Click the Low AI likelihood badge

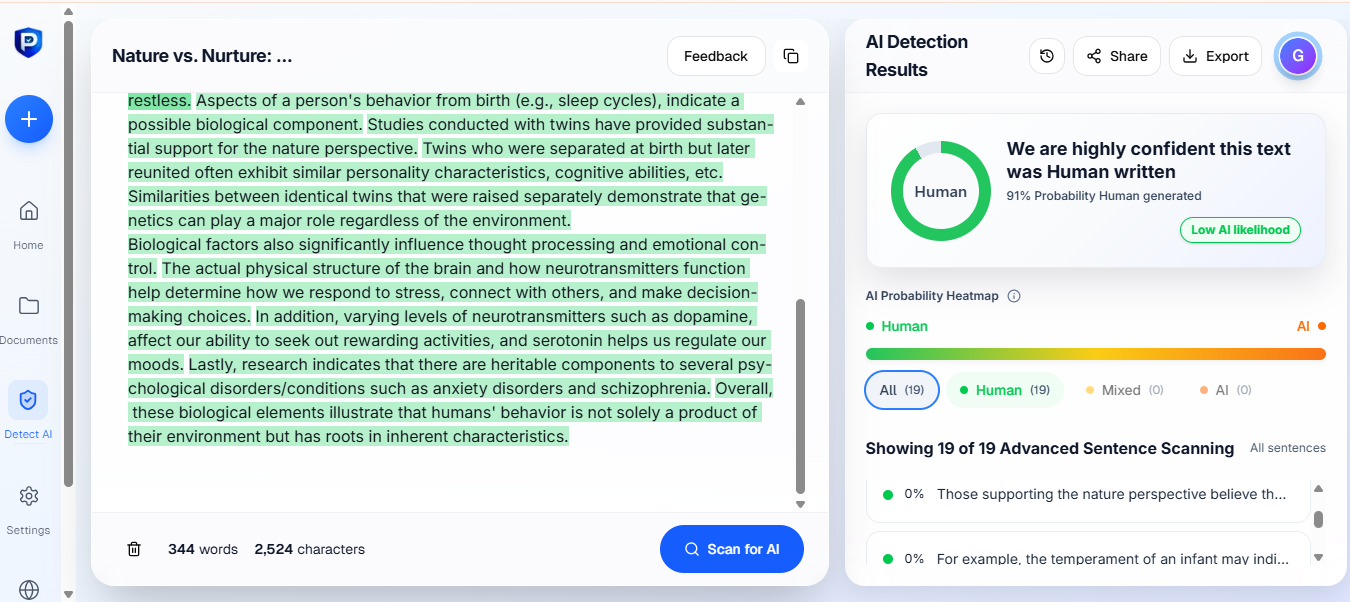click(1240, 230)
